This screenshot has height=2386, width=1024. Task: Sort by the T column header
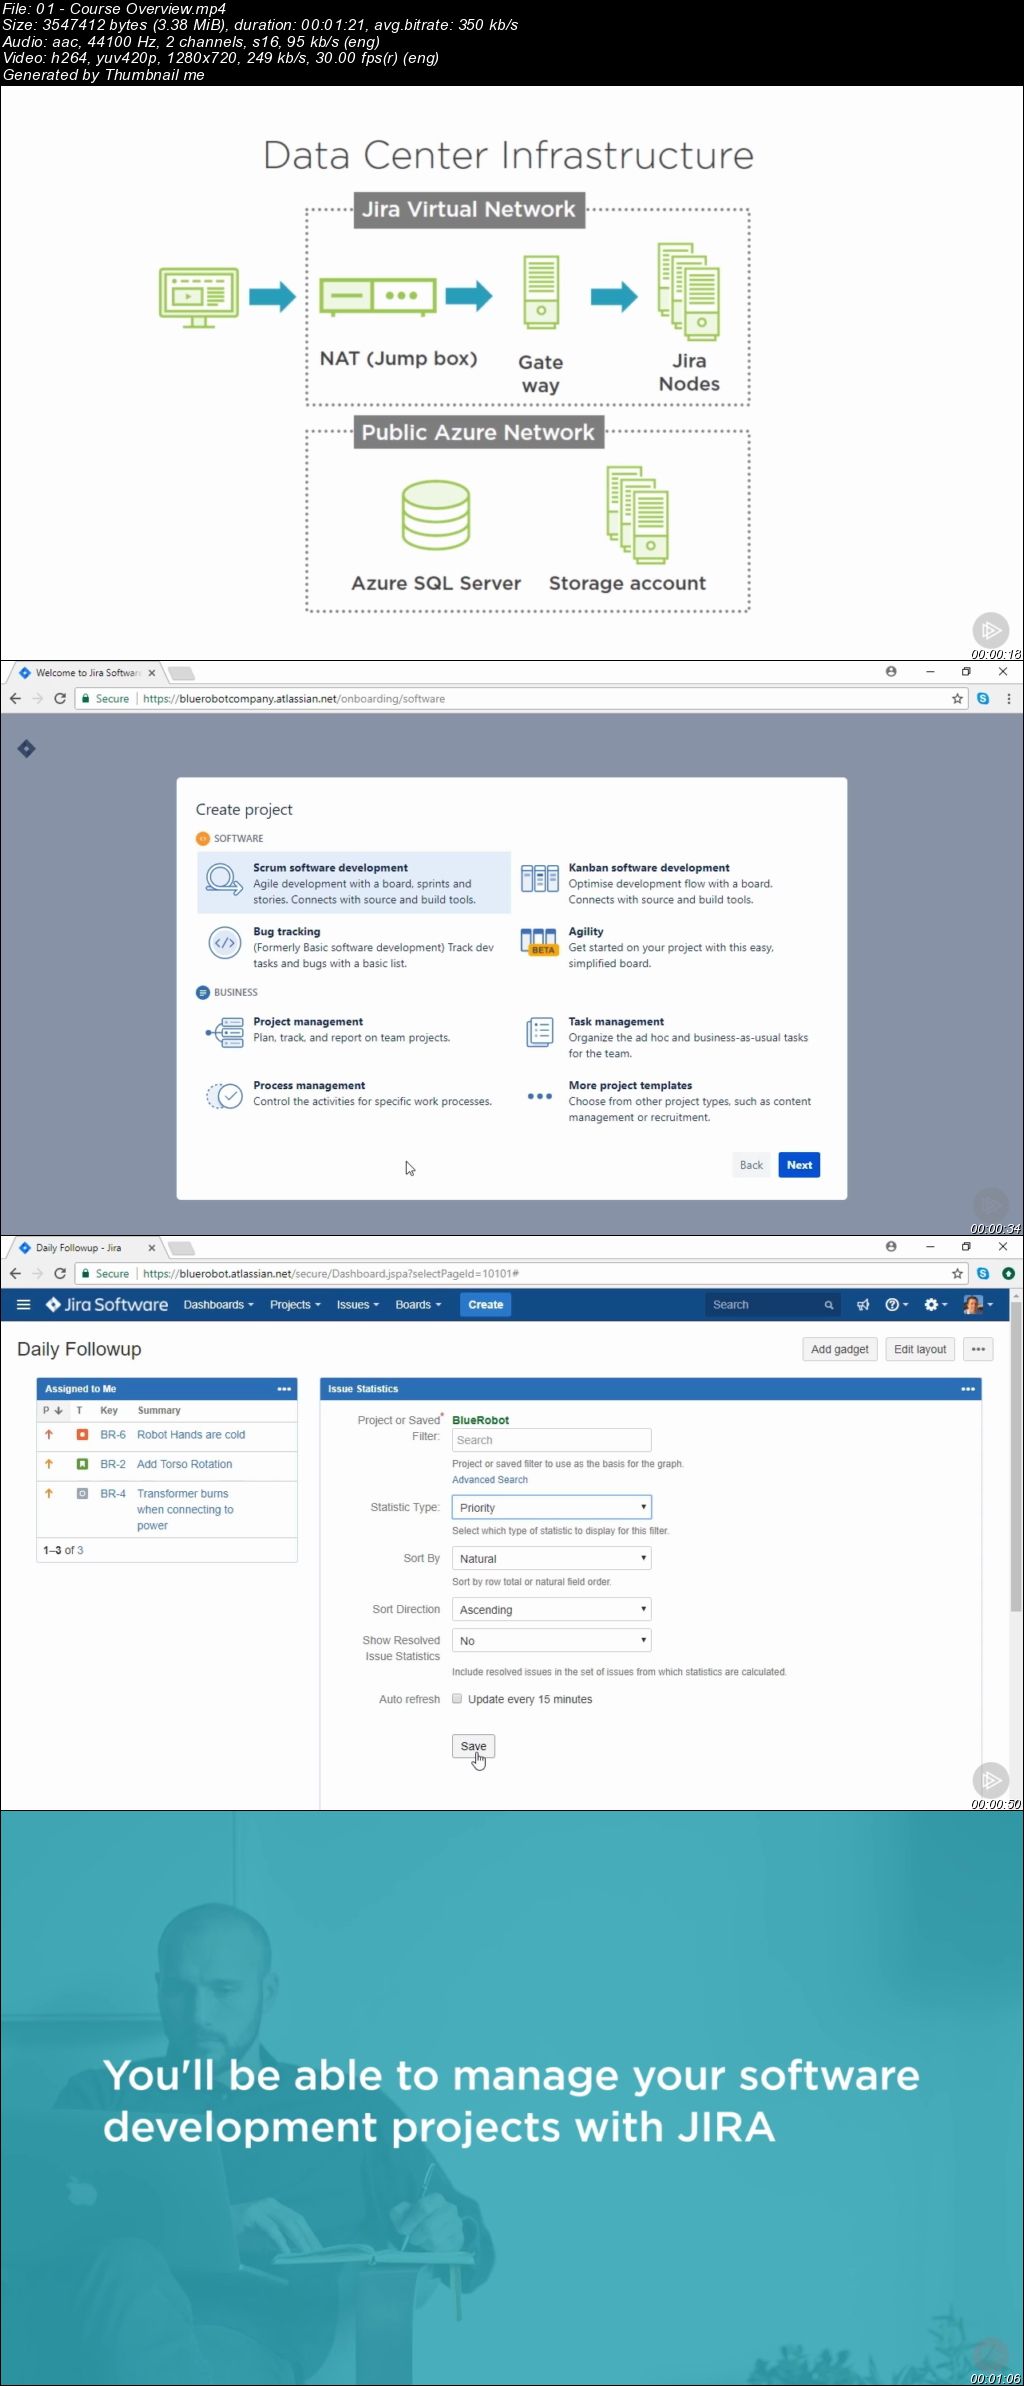[79, 1411]
